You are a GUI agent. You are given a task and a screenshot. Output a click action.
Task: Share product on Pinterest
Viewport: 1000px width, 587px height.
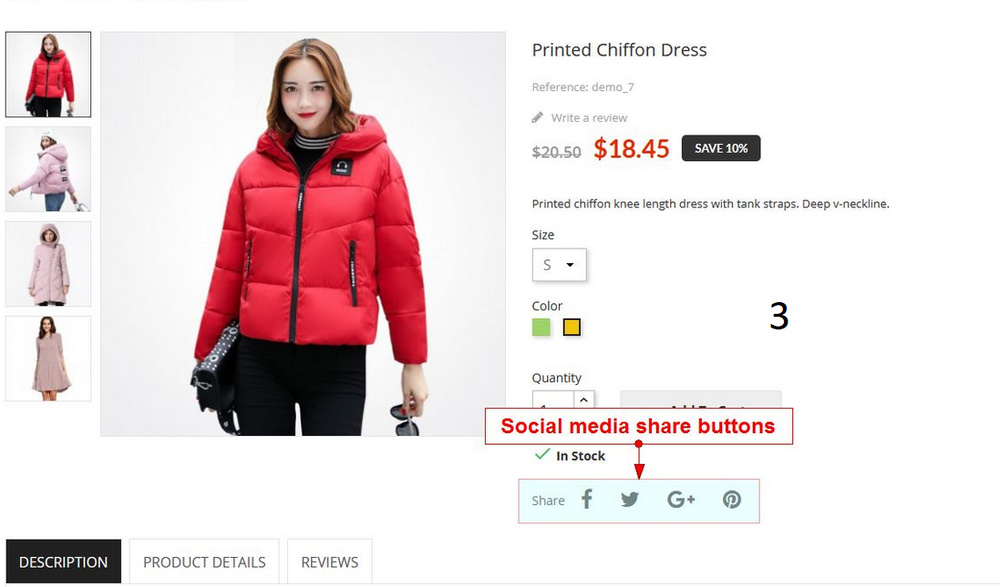coord(732,499)
